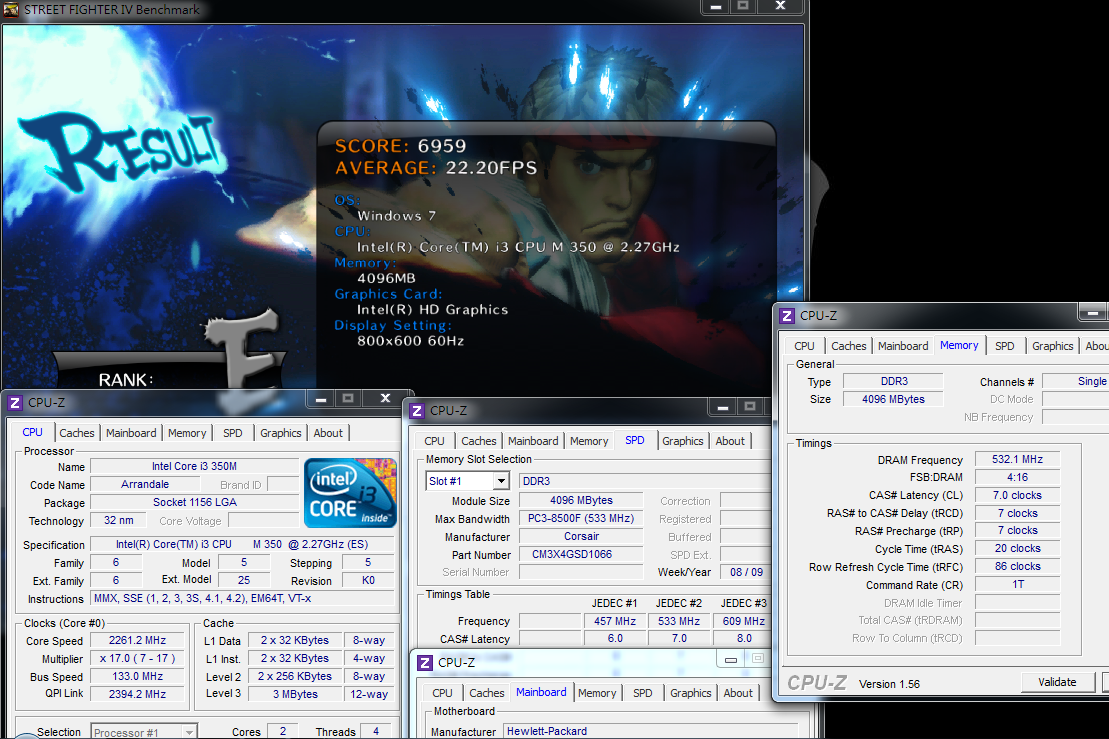
Task: Click Z icon of CPU-Z window with Validate button
Action: [786, 315]
